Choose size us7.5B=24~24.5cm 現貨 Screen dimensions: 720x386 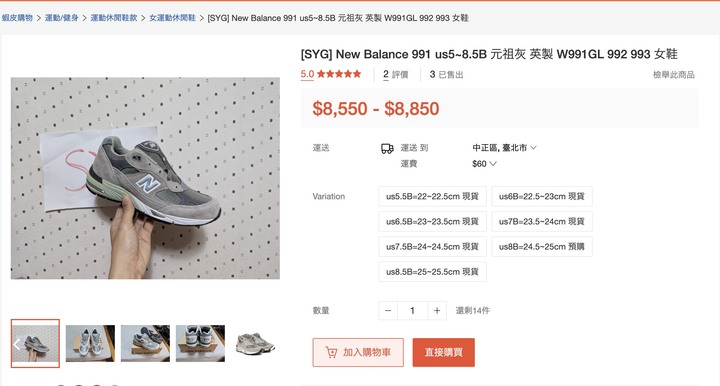pos(432,246)
